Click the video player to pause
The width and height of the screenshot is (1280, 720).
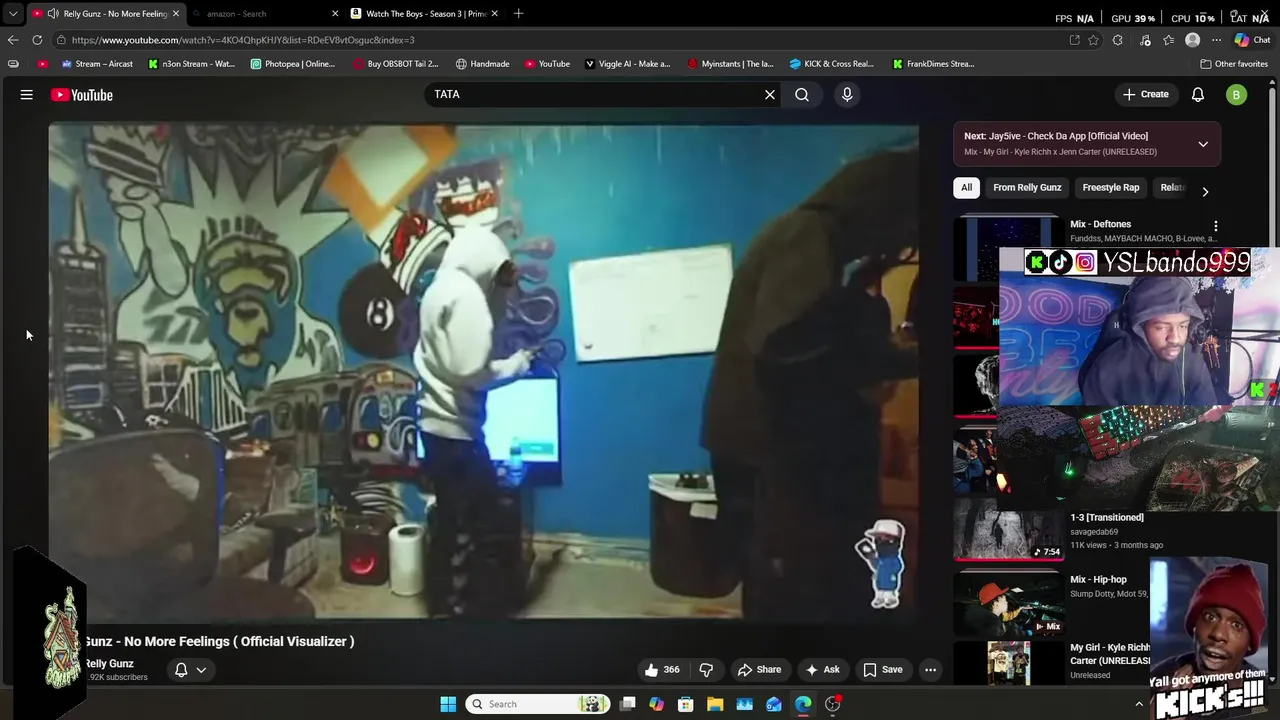click(x=483, y=371)
